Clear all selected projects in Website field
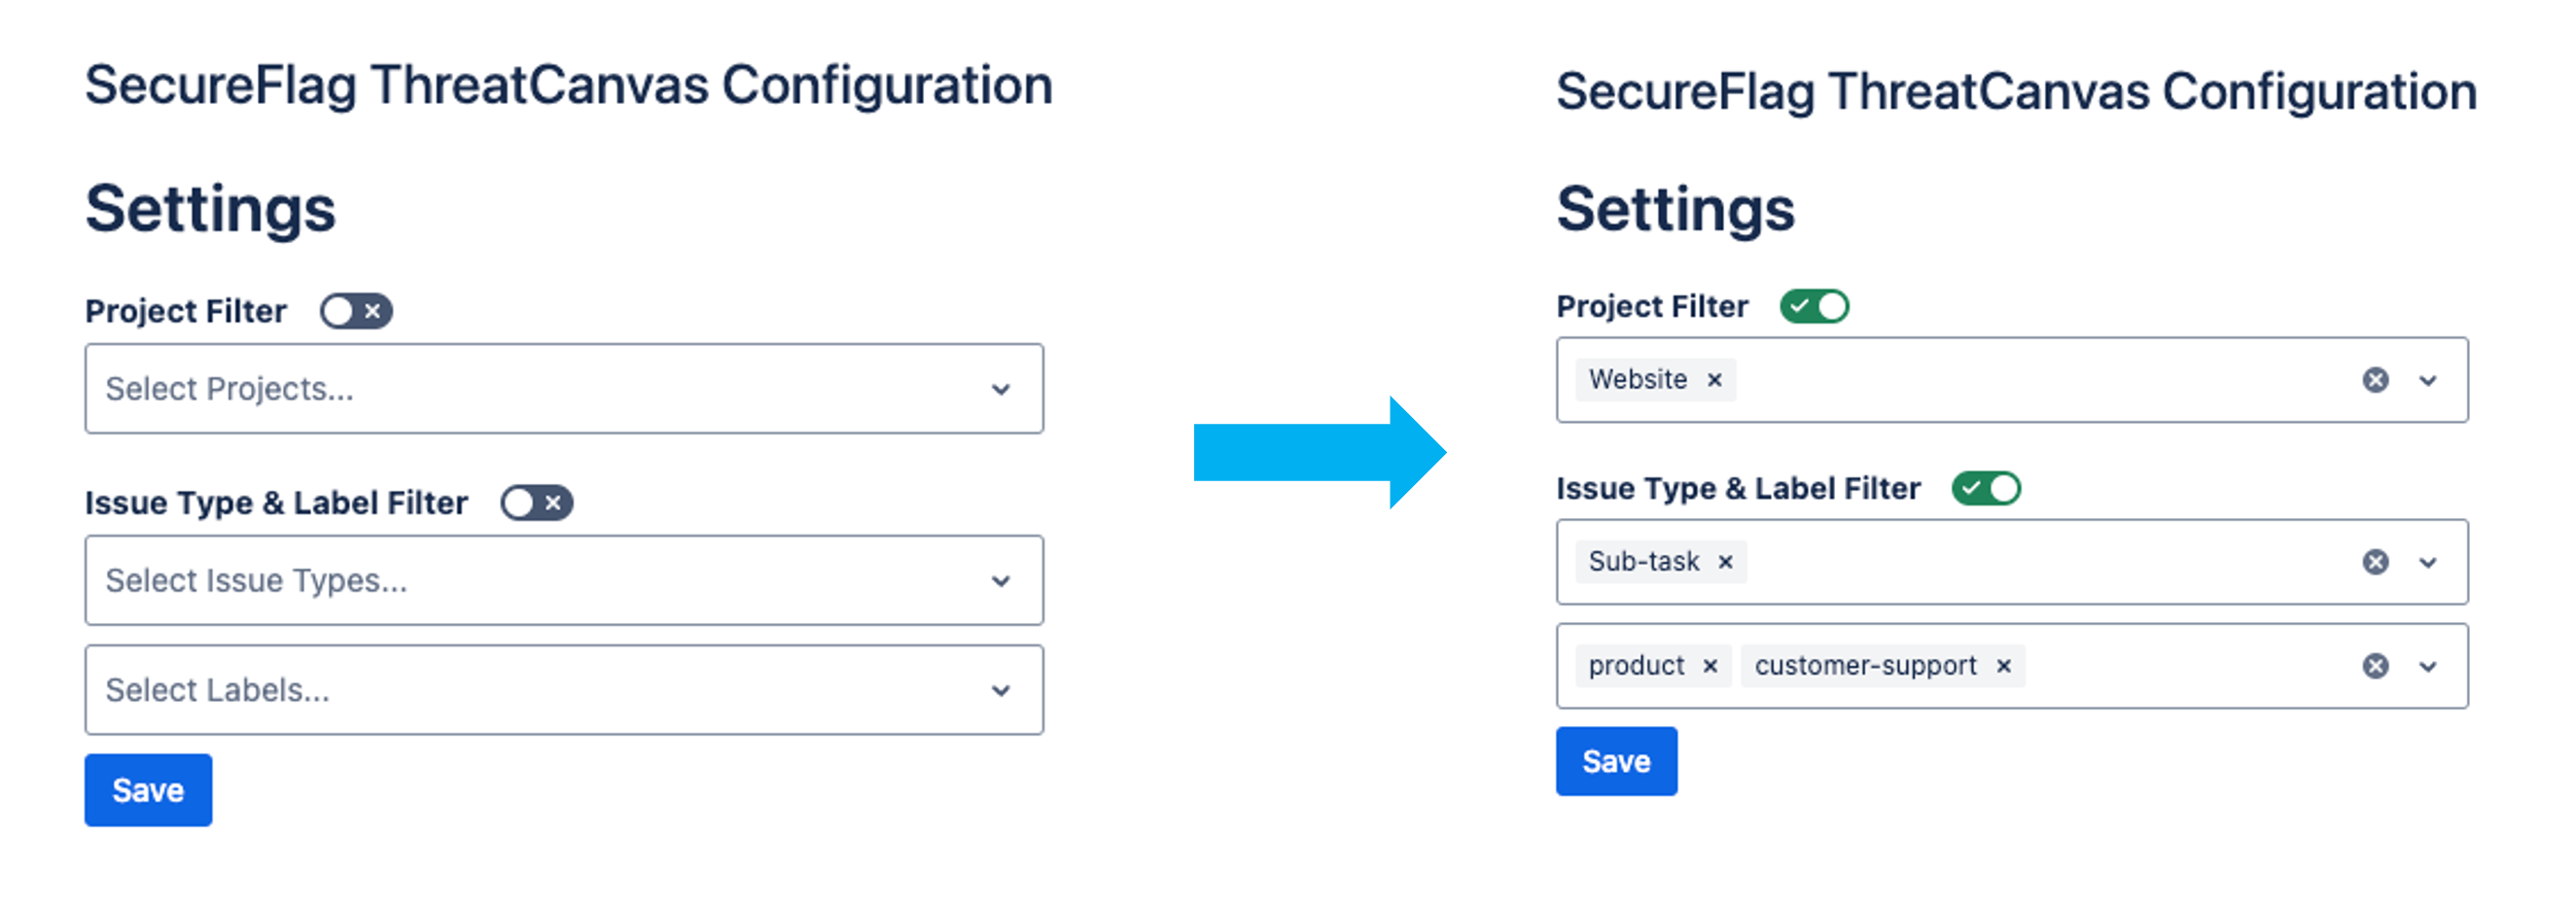 pos(2376,380)
